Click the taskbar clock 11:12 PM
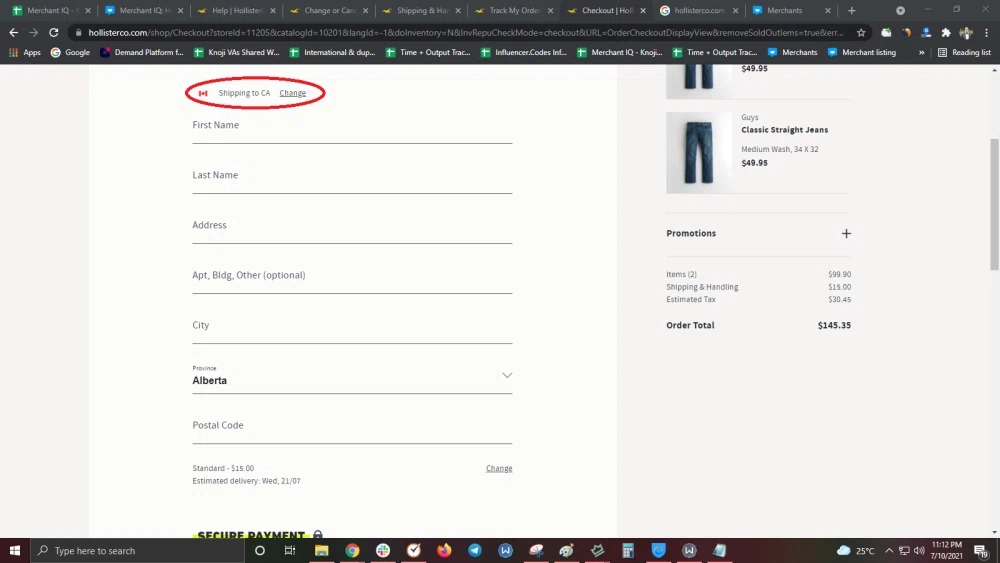 (946, 550)
